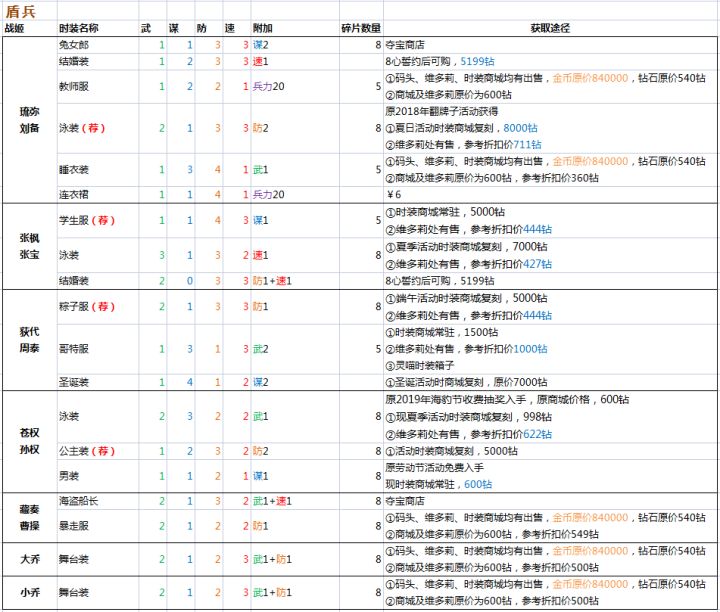Click the blue 8000钻 price text
The image size is (720, 612).
[520, 128]
